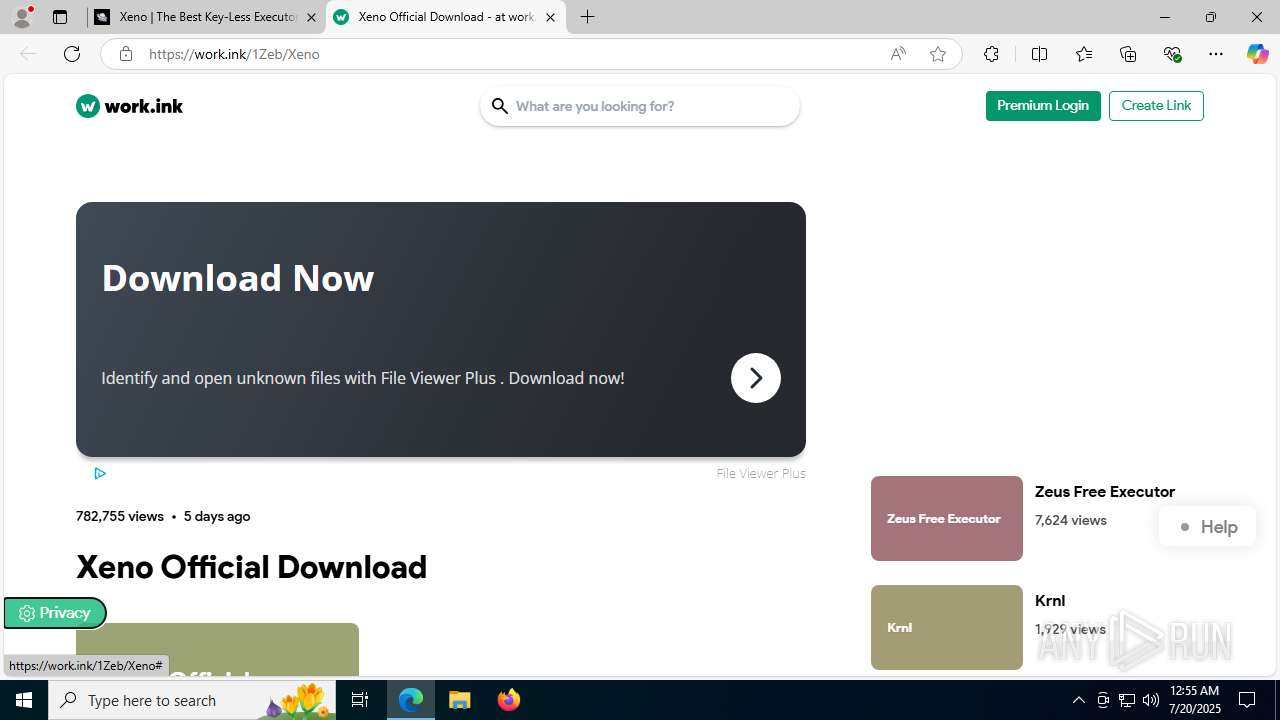Click the Xeno Official Download heading
The width and height of the screenshot is (1280, 720).
pos(252,567)
